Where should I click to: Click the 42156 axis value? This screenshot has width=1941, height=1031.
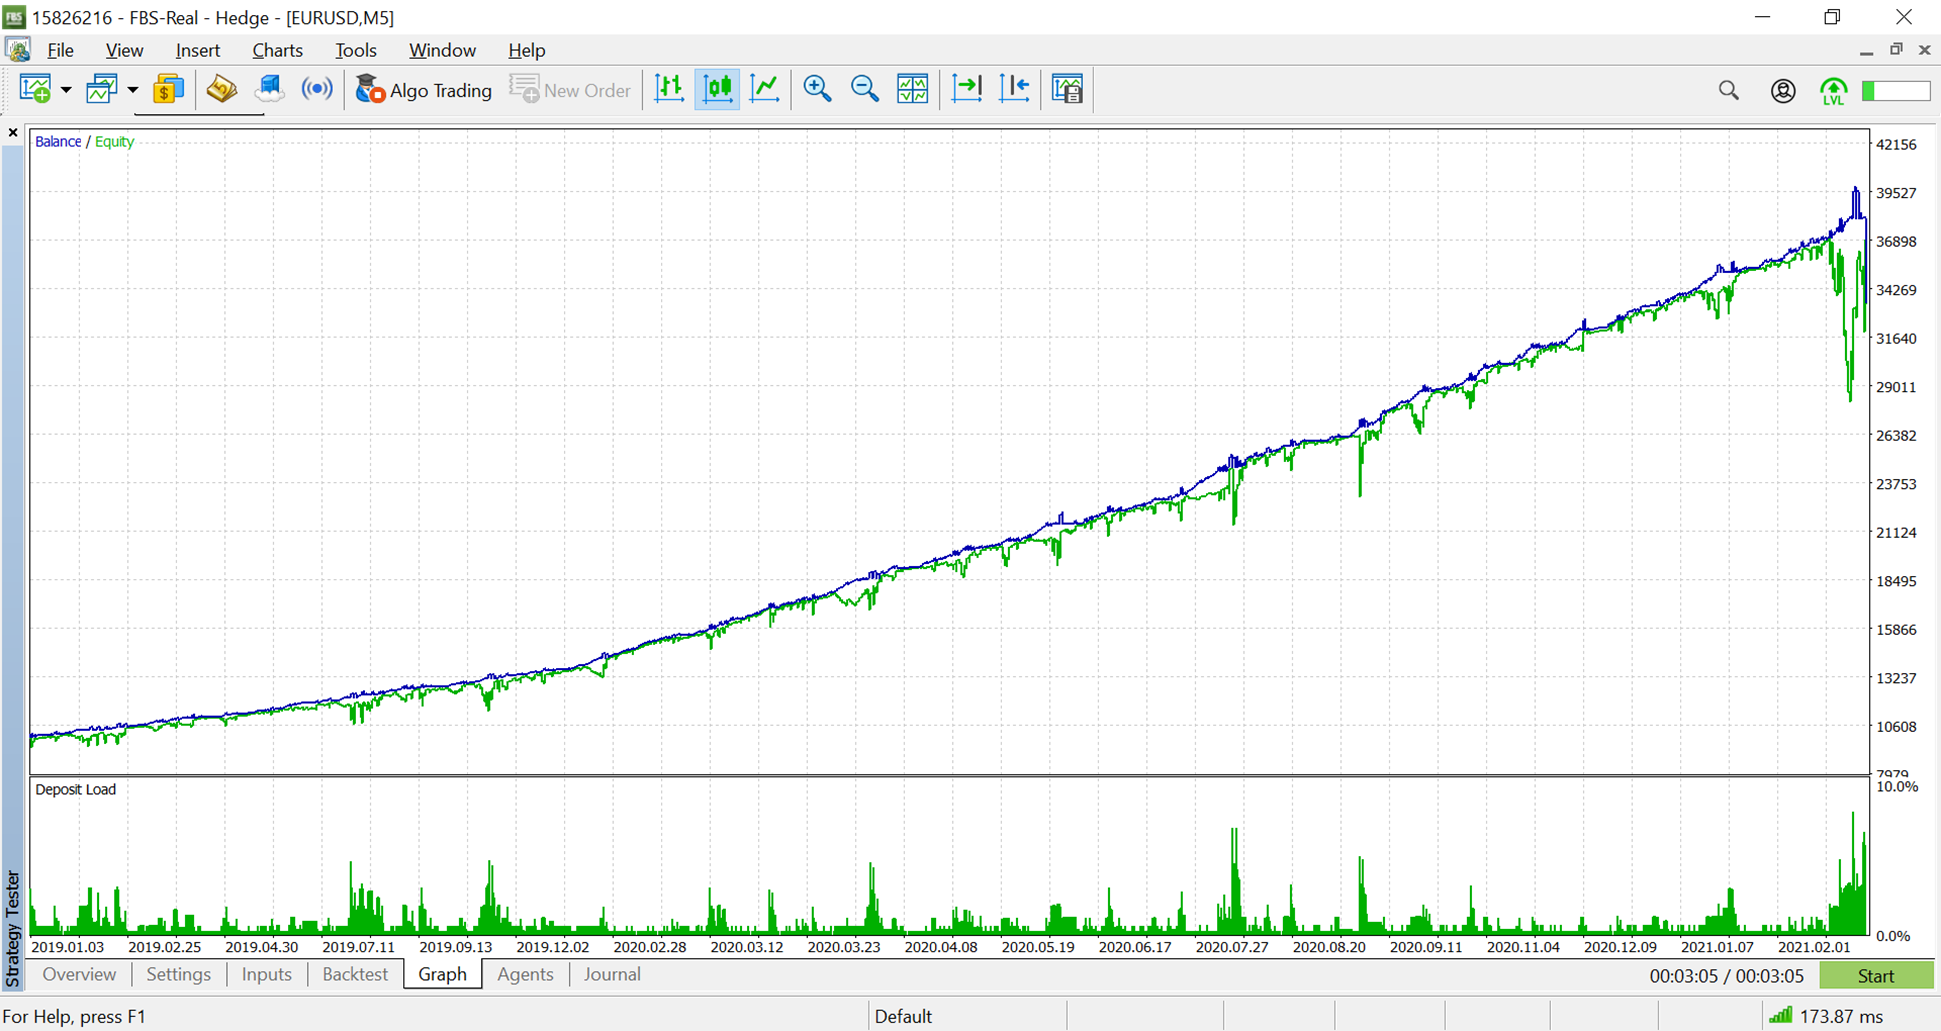pos(1896,144)
